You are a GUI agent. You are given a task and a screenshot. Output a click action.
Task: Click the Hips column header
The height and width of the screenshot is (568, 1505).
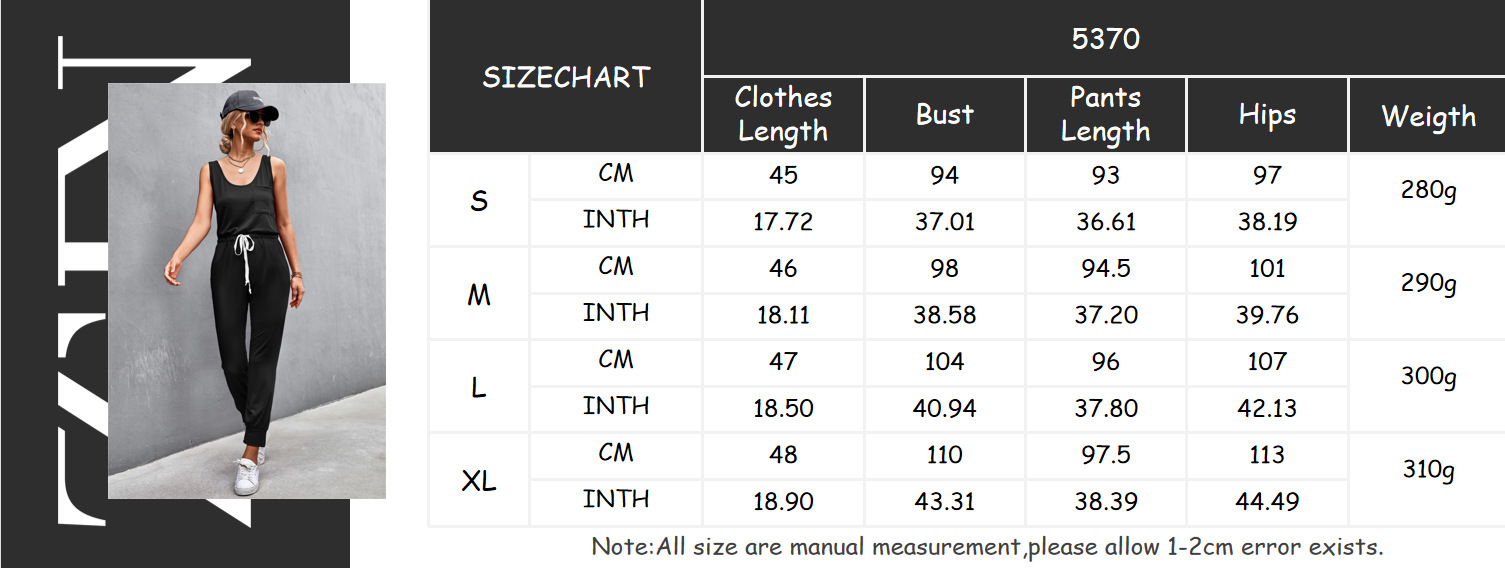pos(1266,114)
